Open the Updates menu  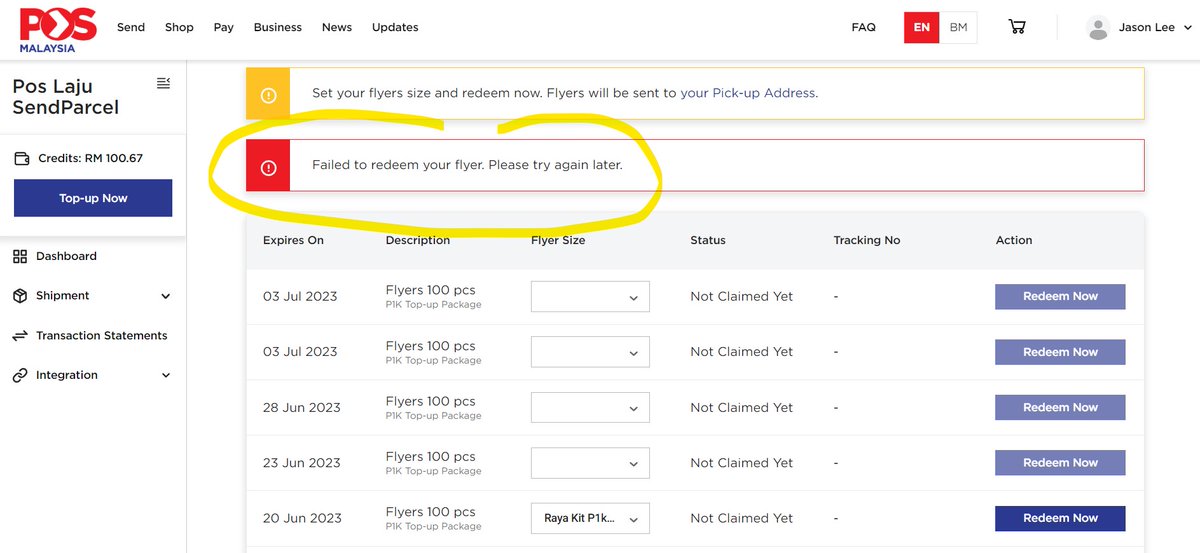395,27
